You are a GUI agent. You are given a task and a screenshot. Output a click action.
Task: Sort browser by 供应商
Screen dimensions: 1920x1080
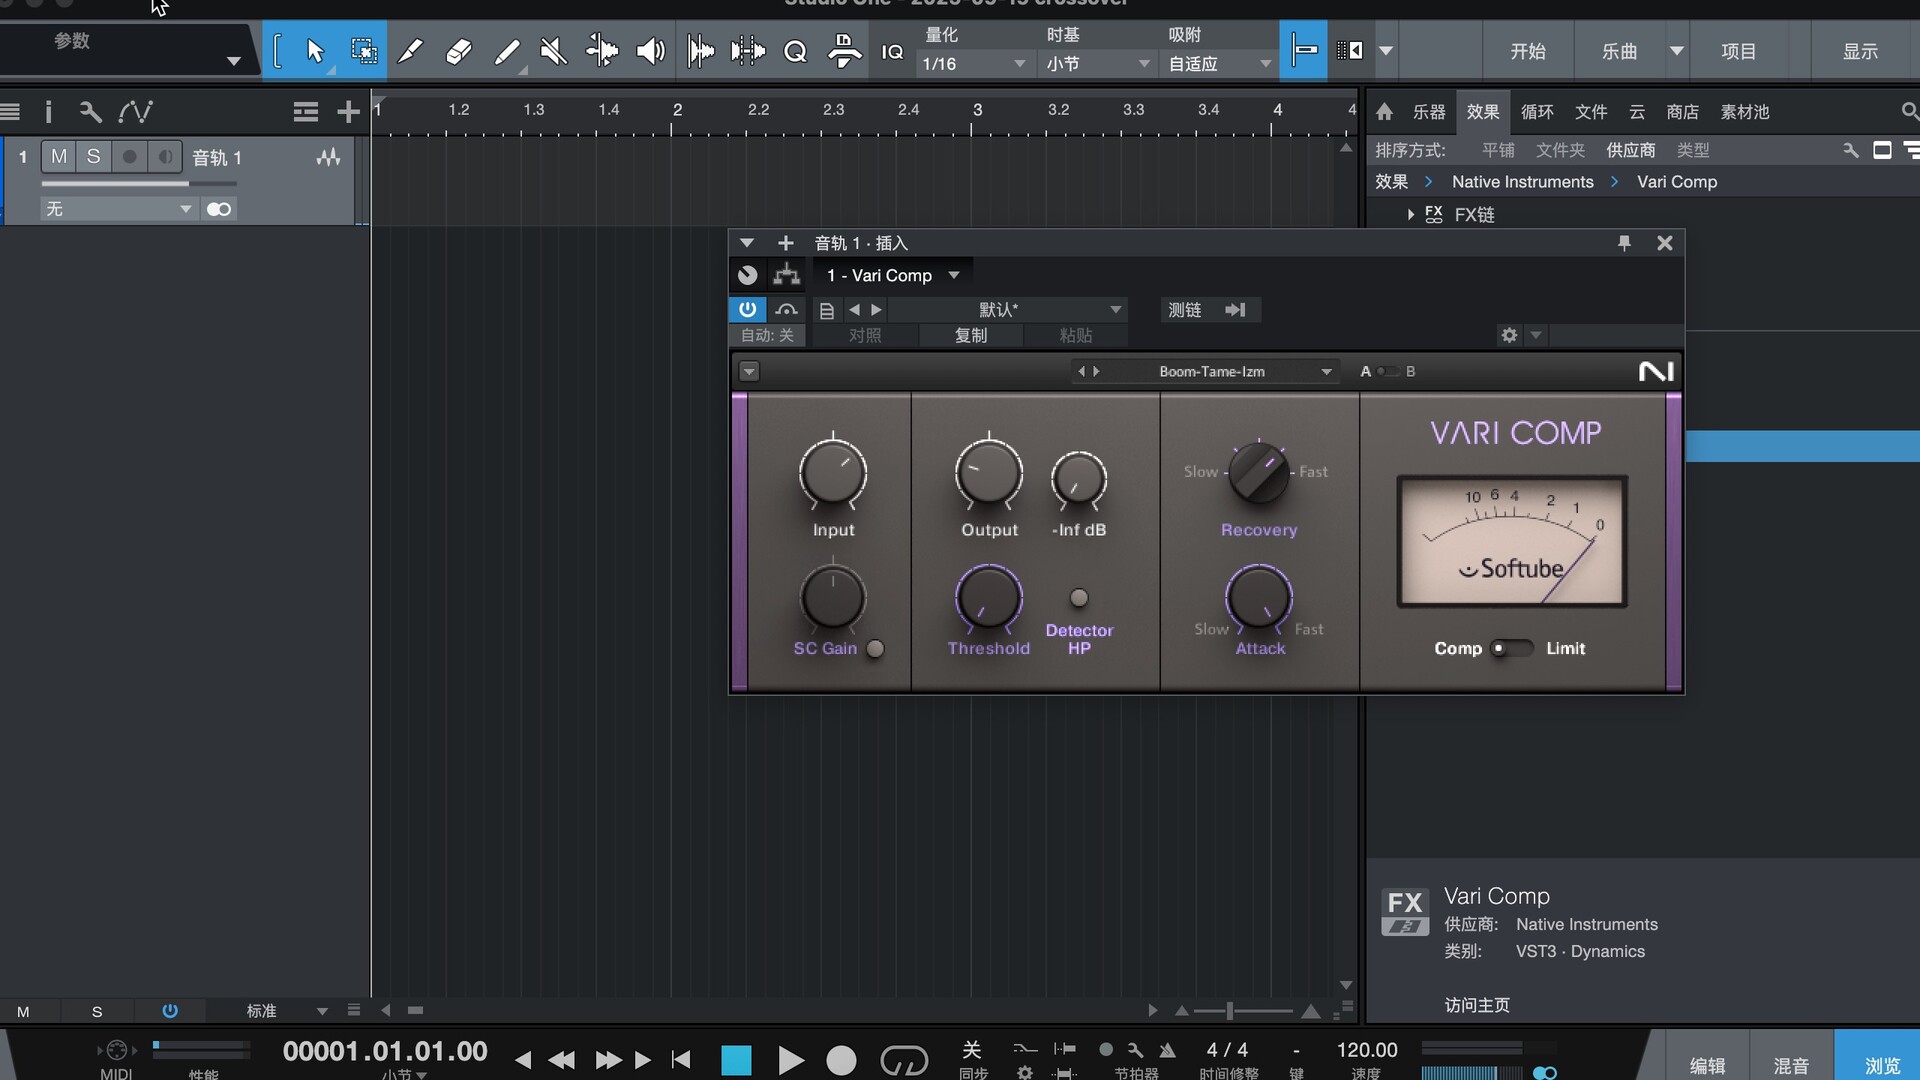(1630, 150)
